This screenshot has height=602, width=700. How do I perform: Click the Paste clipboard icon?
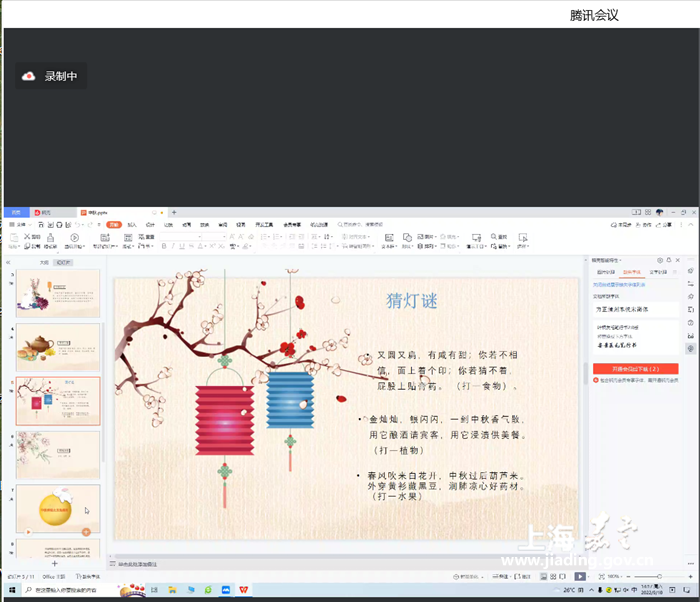pos(13,237)
